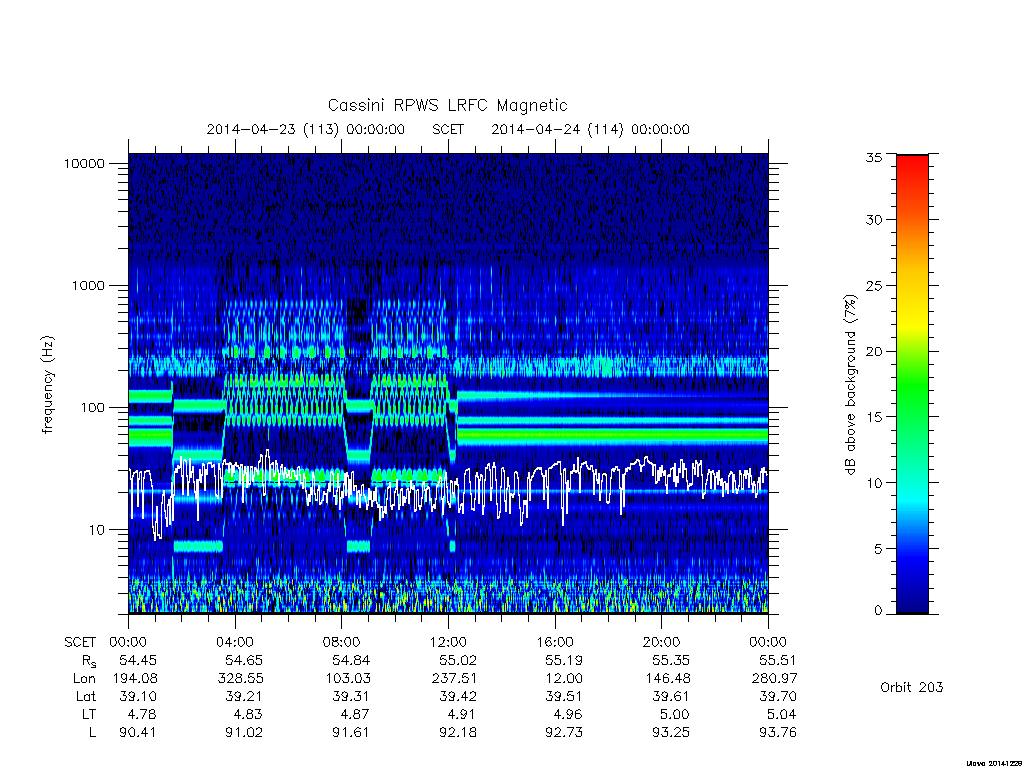Viewport: 1024px width, 768px height.
Task: Click the L value 93.76 at end
Action: 778,732
